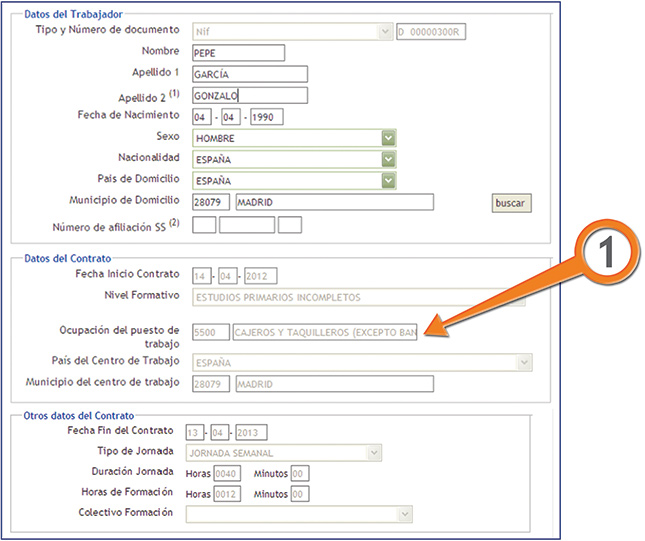The width and height of the screenshot is (645, 541).
Task: Click first Número de afiliación SS box
Action: pos(204,225)
